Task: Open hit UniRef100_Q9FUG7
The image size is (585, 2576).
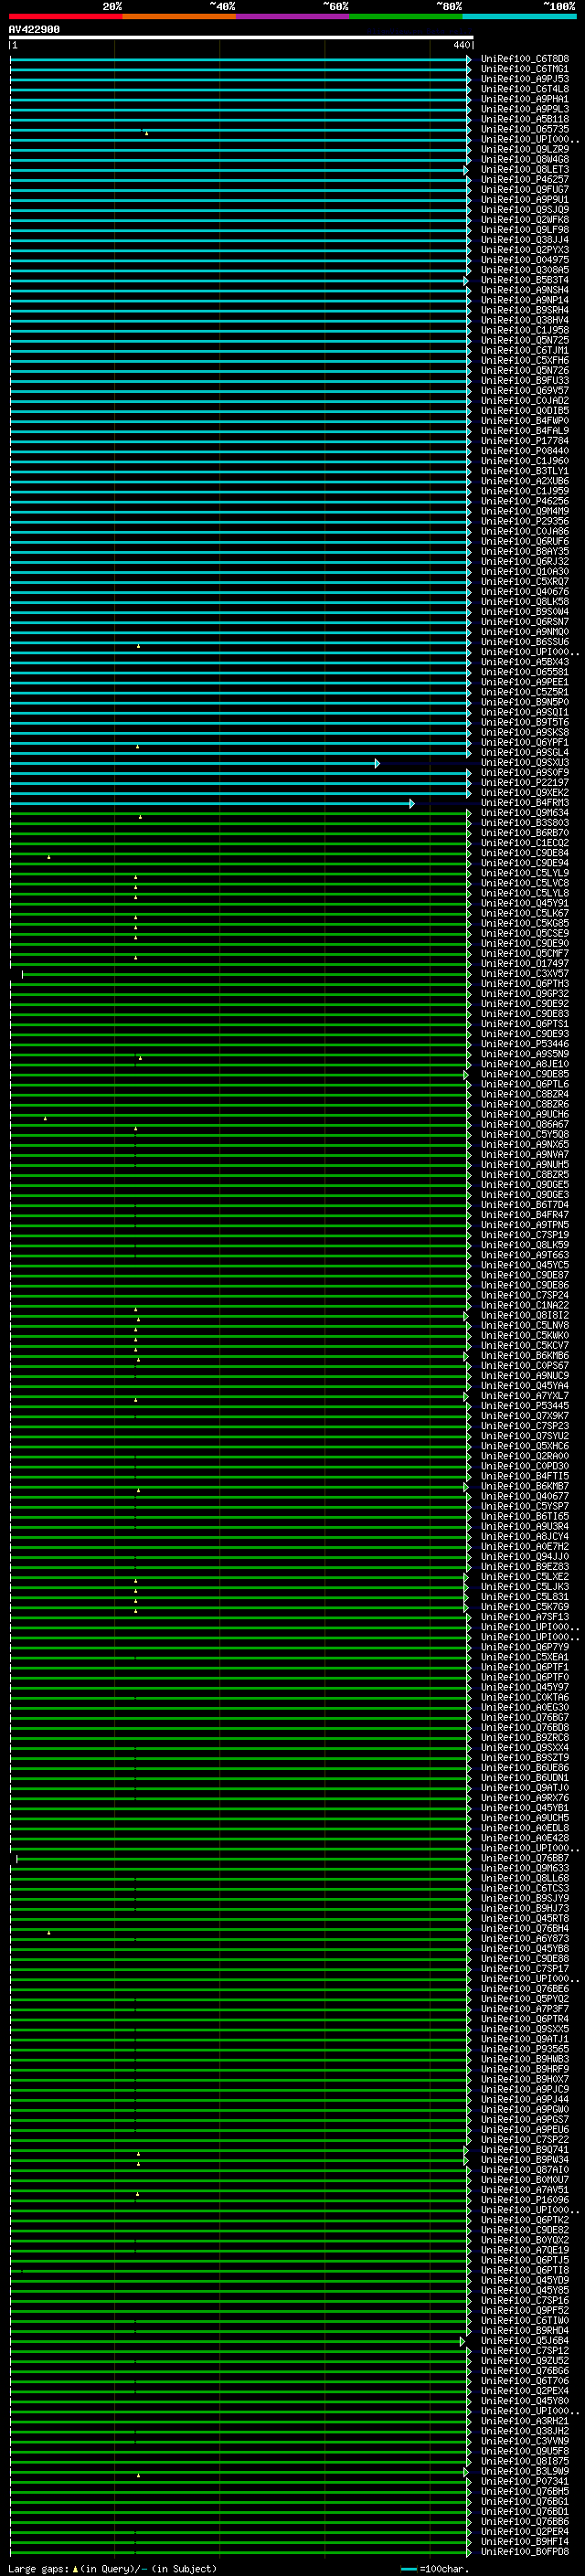Action: (x=525, y=189)
